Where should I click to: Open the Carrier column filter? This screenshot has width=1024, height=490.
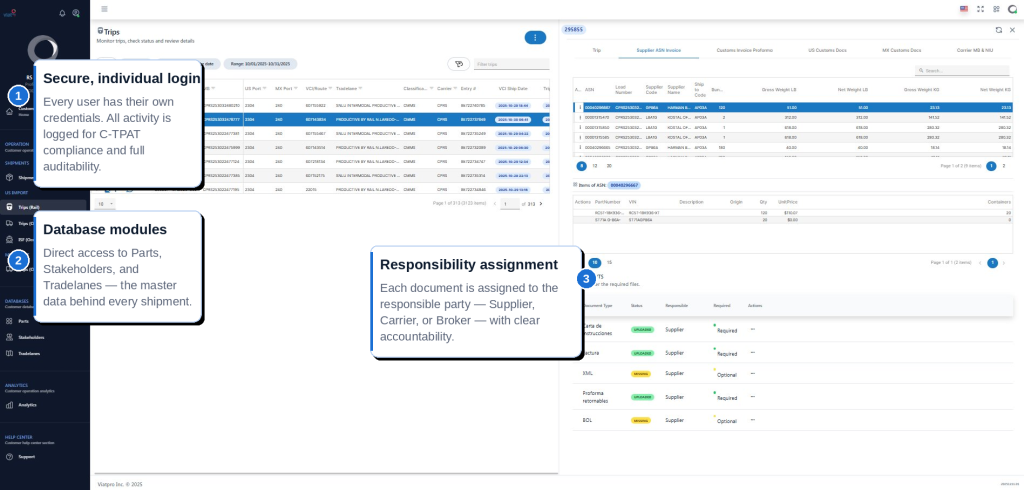455,88
